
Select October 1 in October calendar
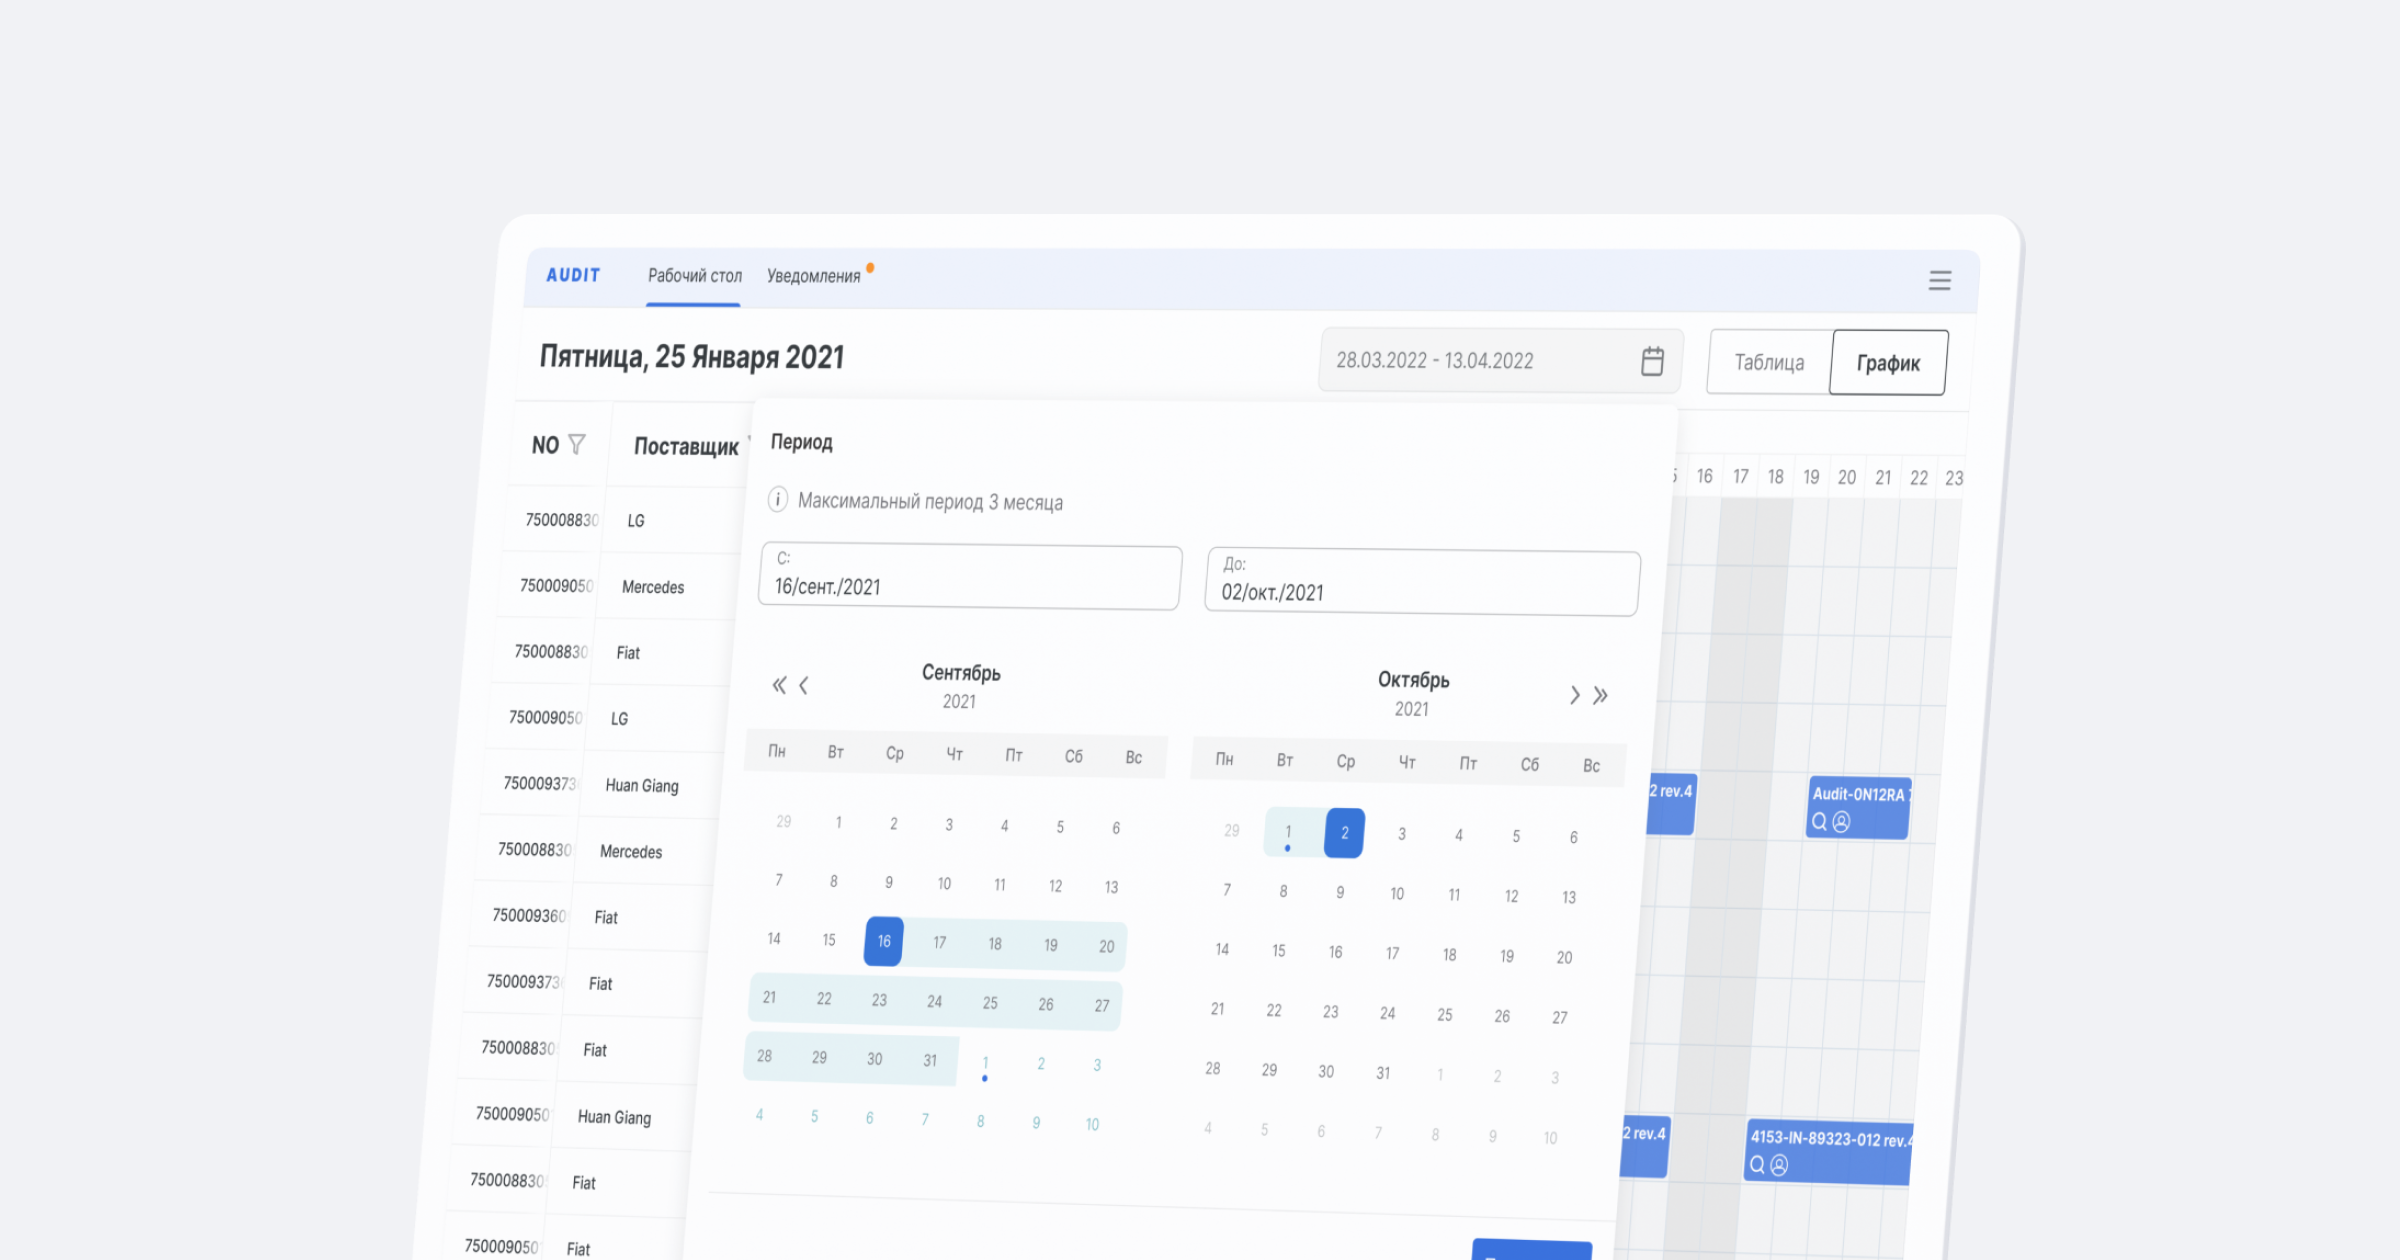[1289, 832]
